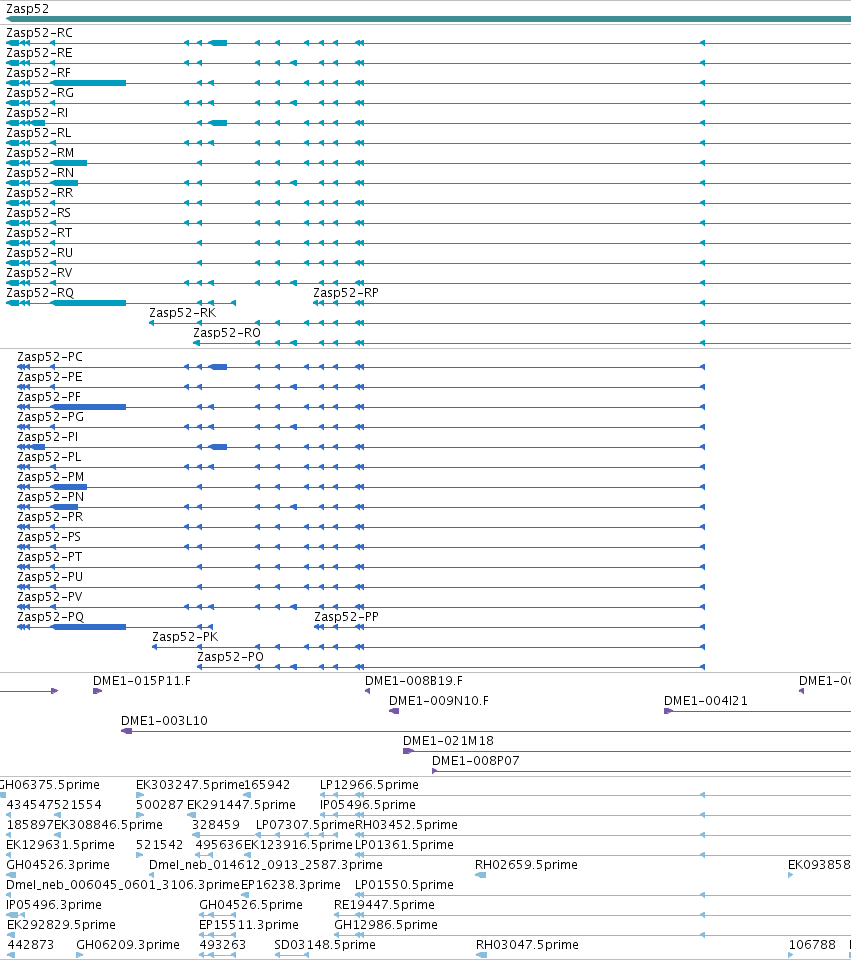Click protein Zasp52-PV label
The image size is (851, 960).
[x=50, y=597]
